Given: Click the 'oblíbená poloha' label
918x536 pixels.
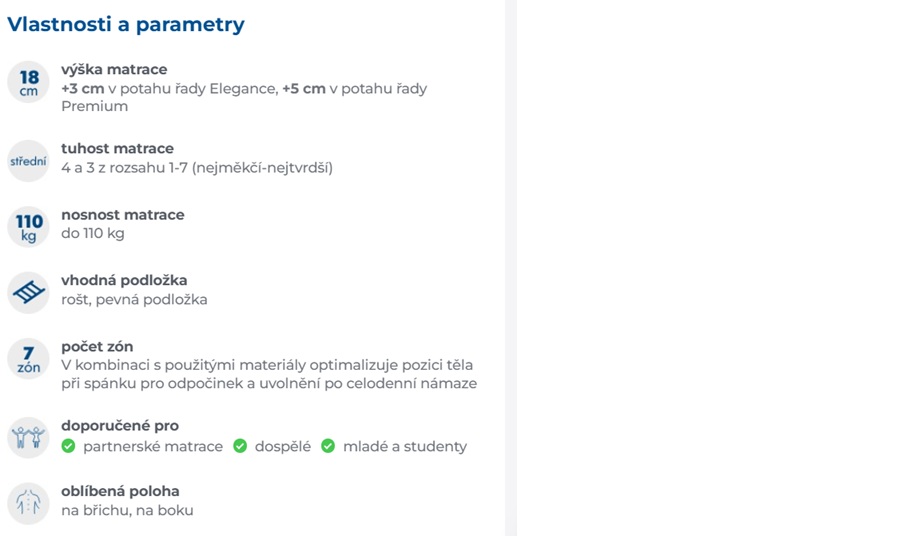Looking at the screenshot, I should click(120, 491).
